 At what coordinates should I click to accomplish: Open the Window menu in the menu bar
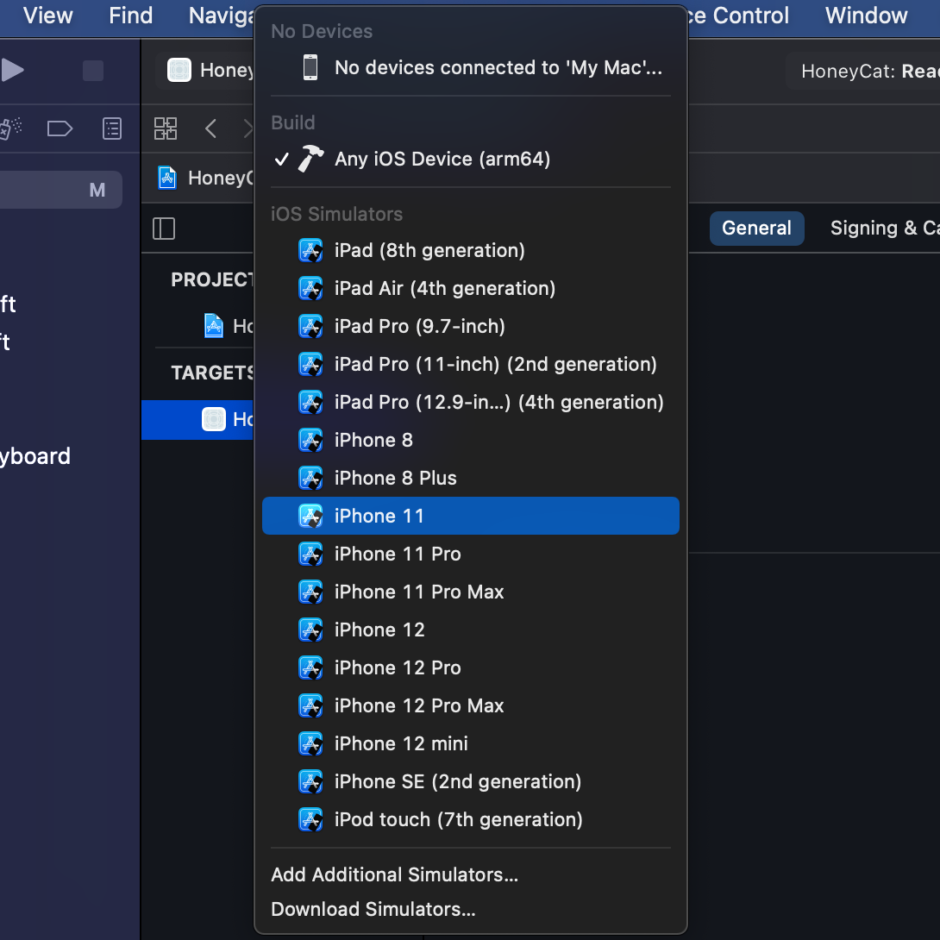coord(866,16)
